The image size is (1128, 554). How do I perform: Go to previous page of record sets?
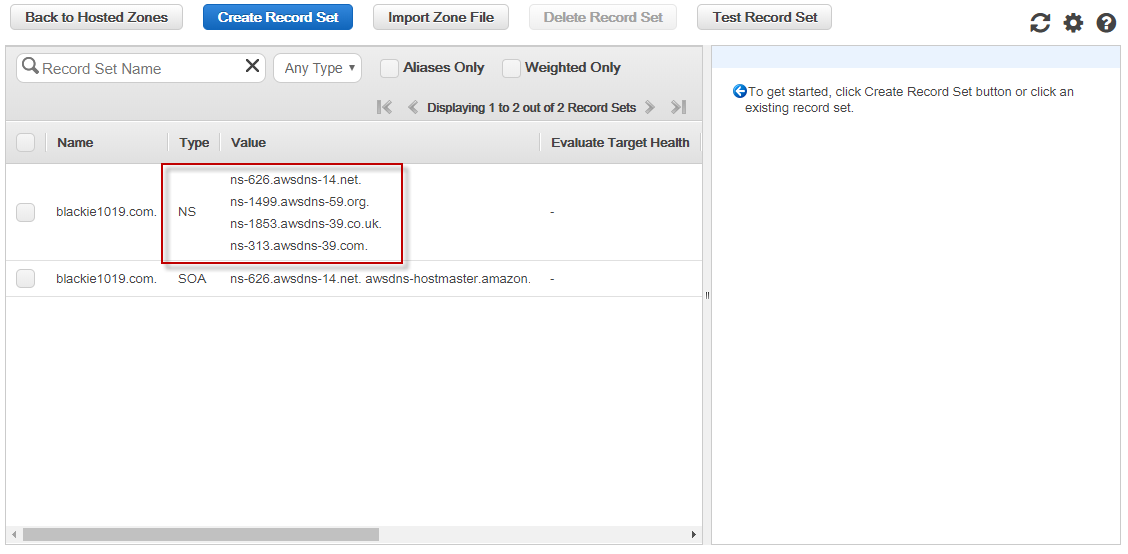pyautogui.click(x=413, y=107)
